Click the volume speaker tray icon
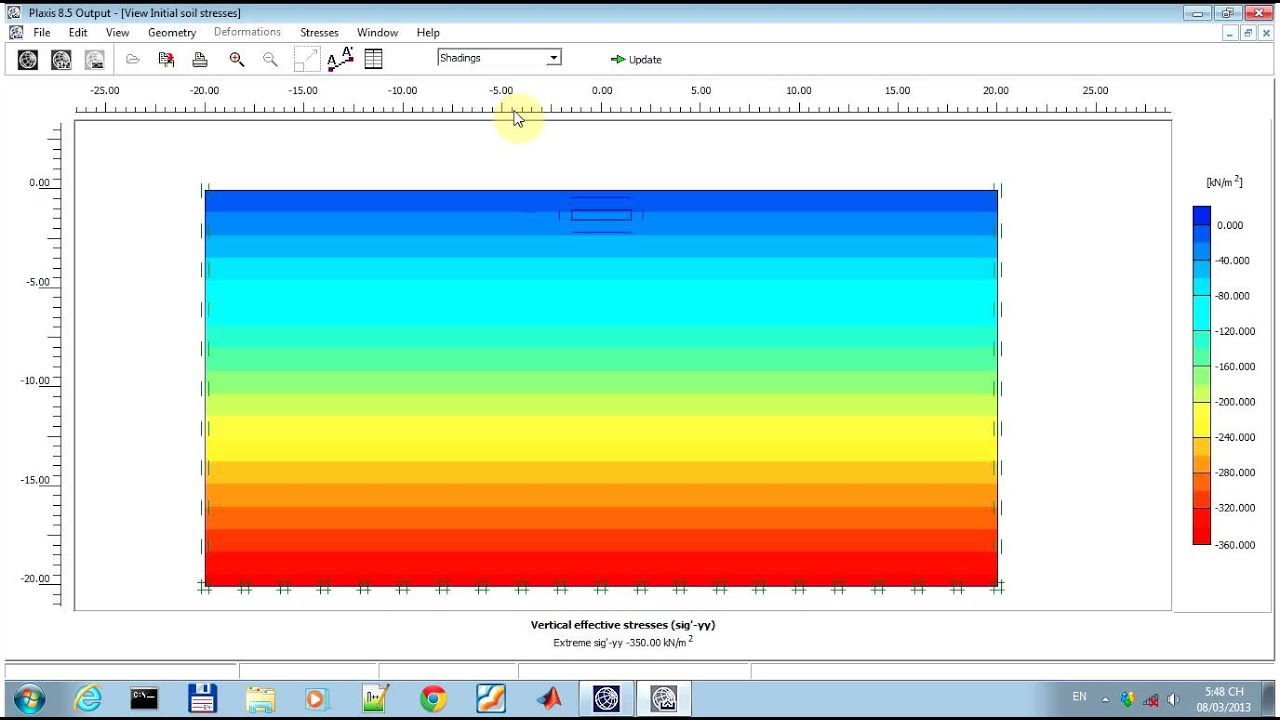This screenshot has height=720, width=1280. click(1173, 699)
